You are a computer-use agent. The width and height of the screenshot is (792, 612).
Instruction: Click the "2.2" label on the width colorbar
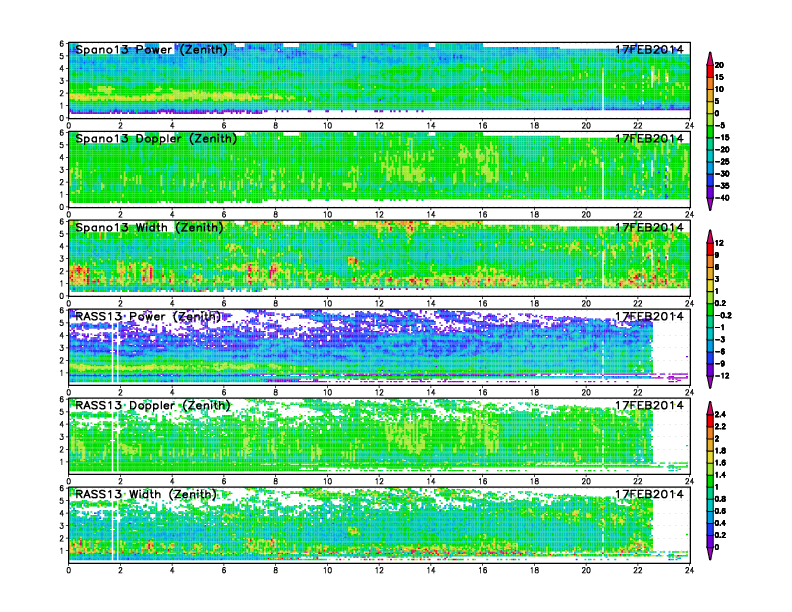pos(720,426)
